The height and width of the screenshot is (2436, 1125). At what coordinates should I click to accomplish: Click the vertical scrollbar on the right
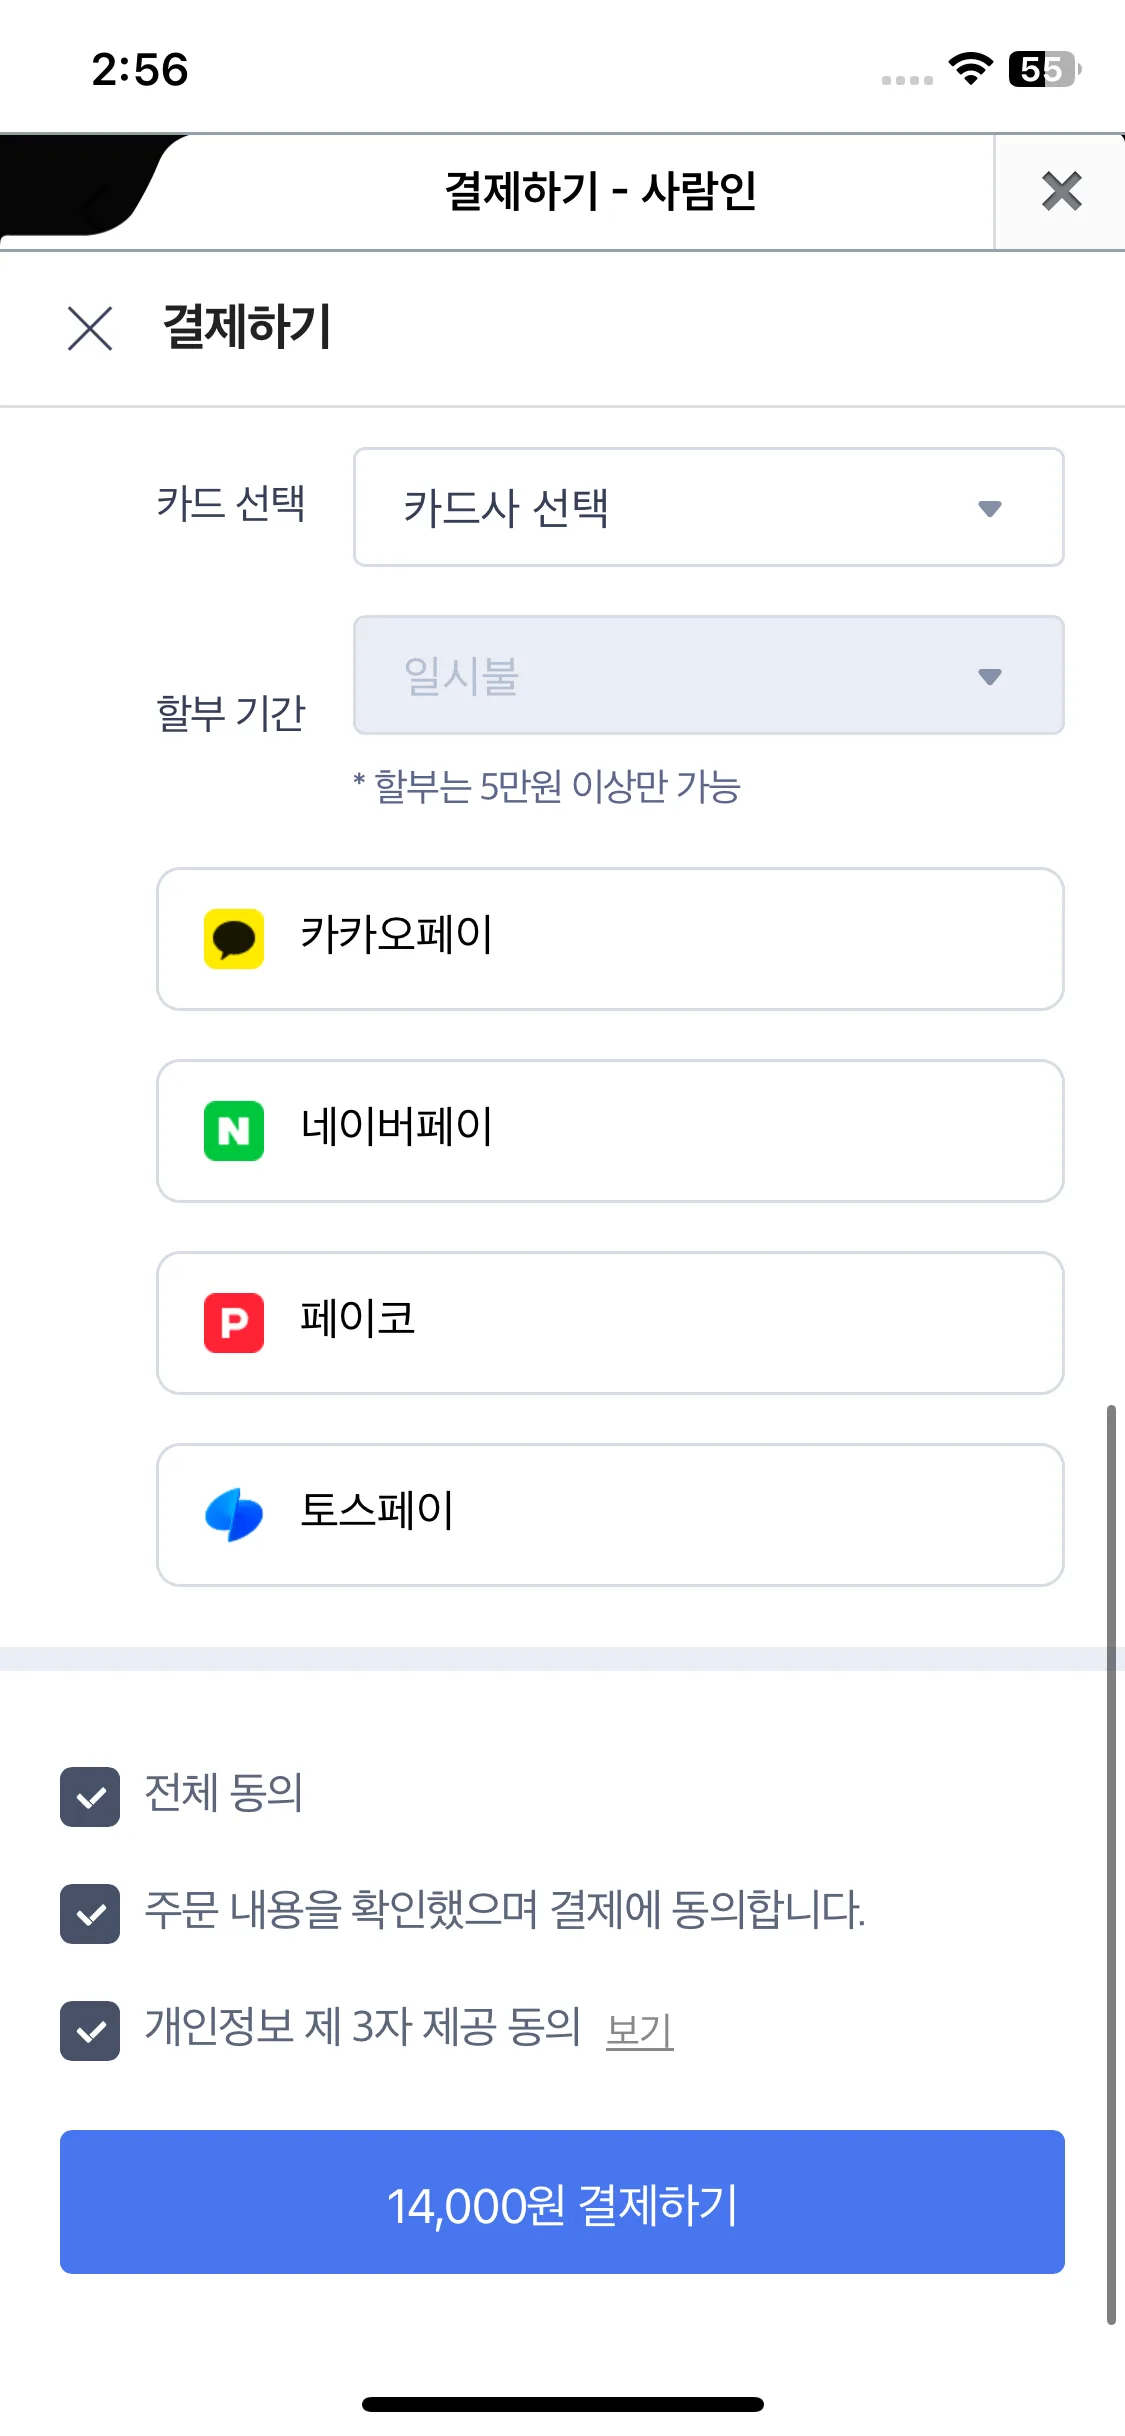[x=1111, y=1864]
